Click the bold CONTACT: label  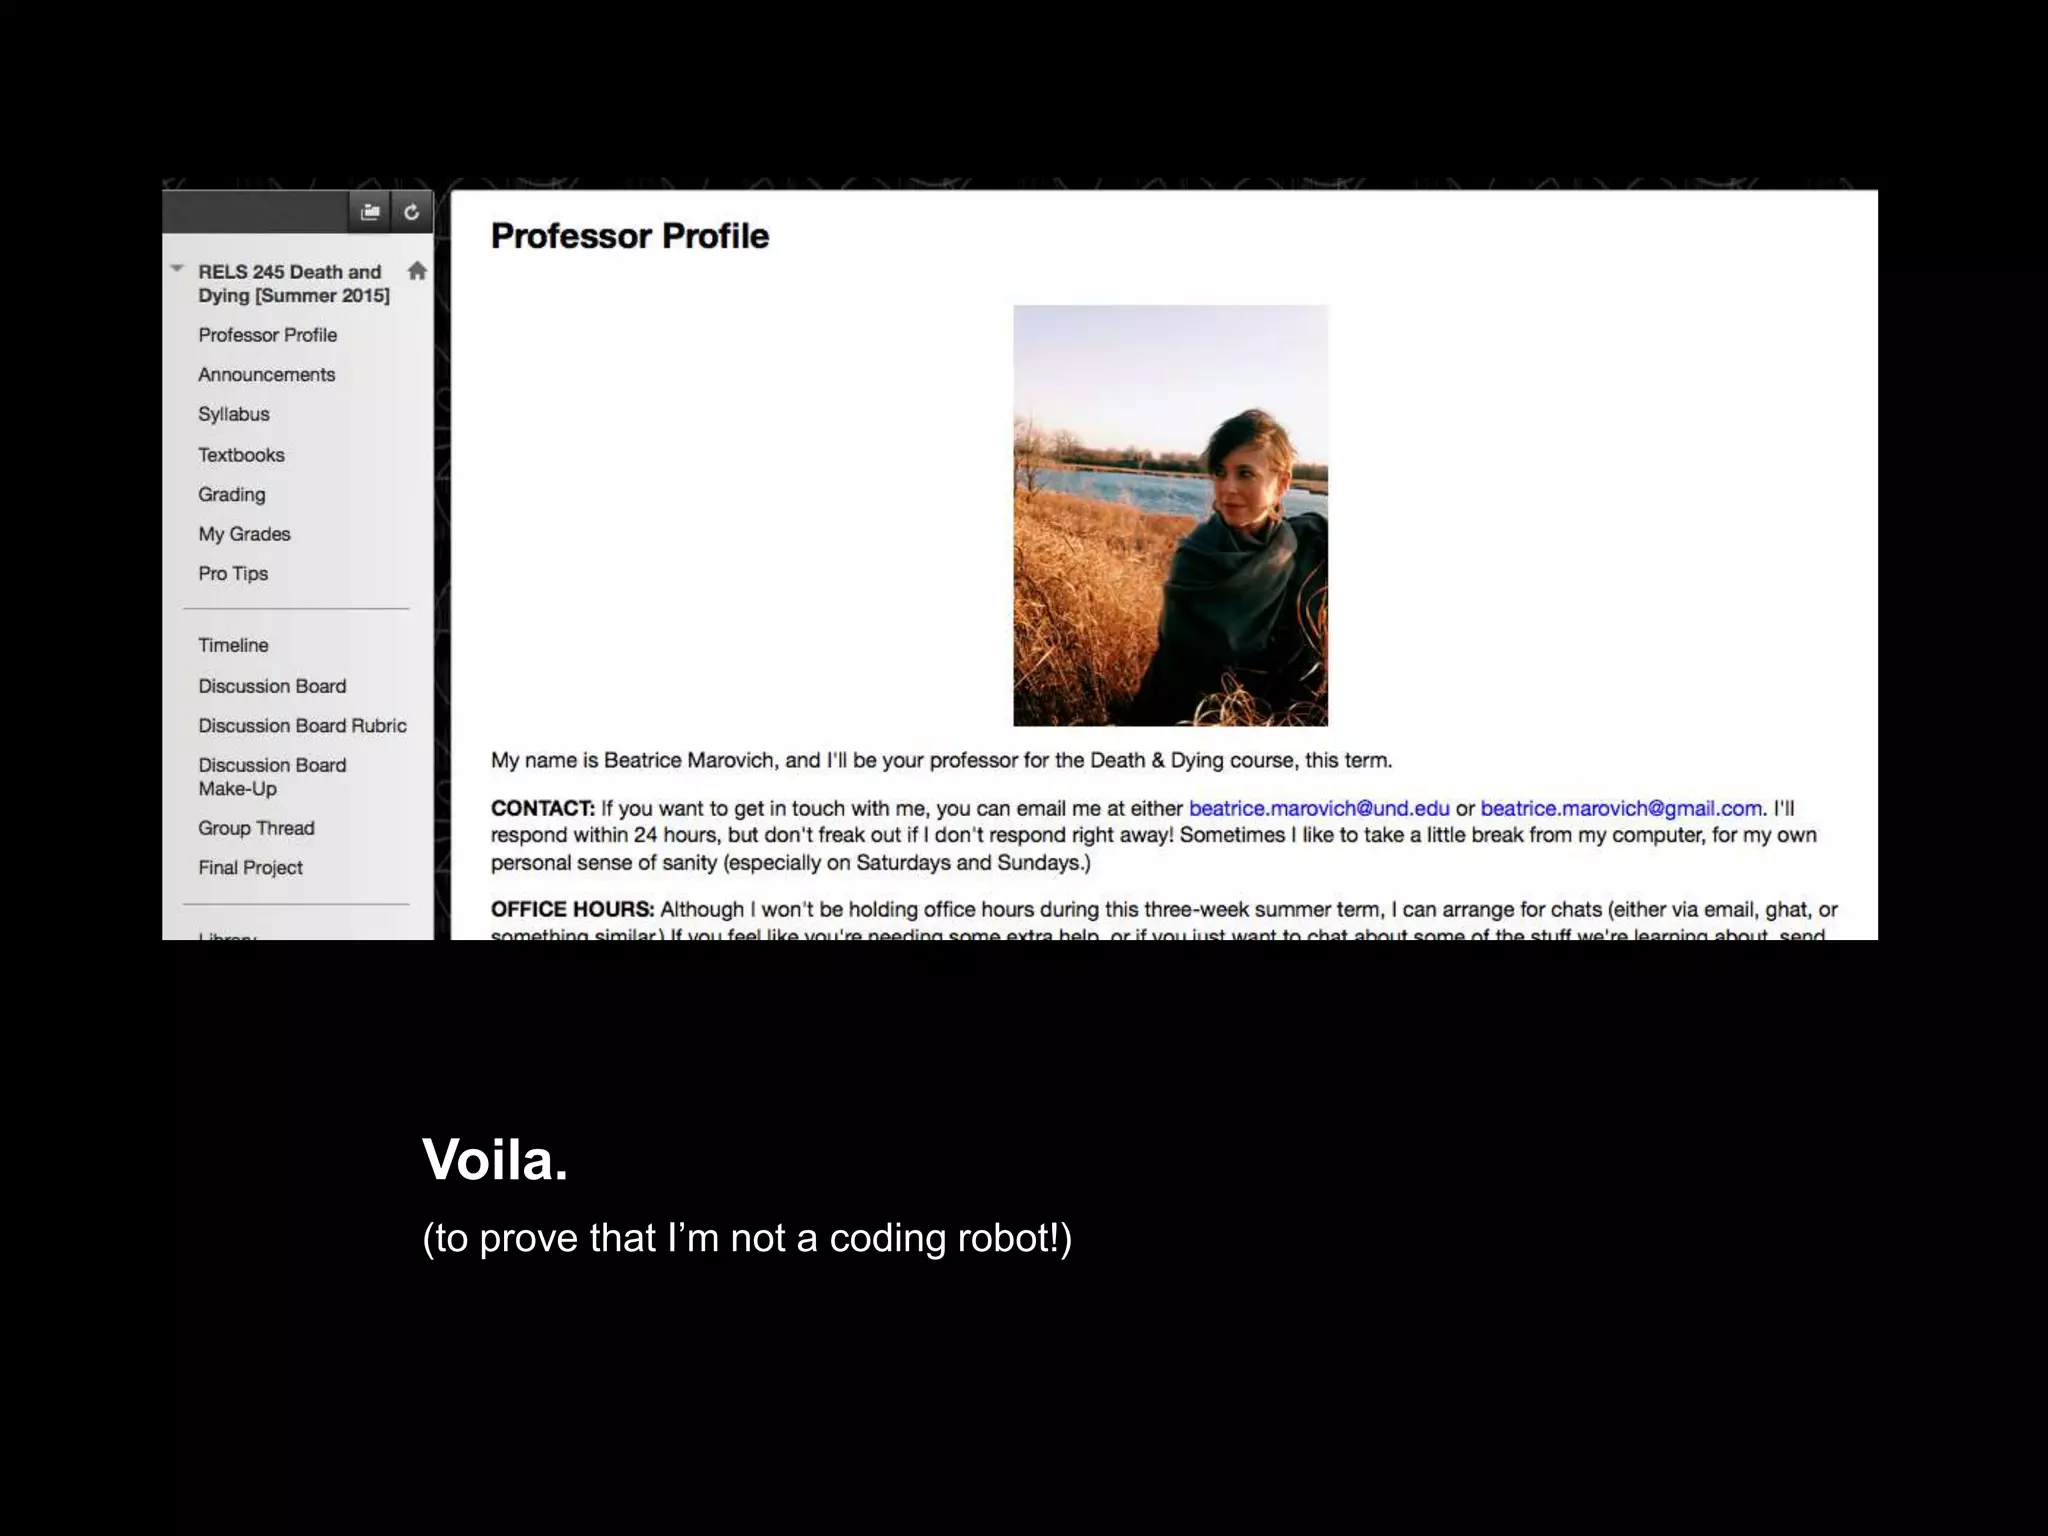(x=542, y=808)
